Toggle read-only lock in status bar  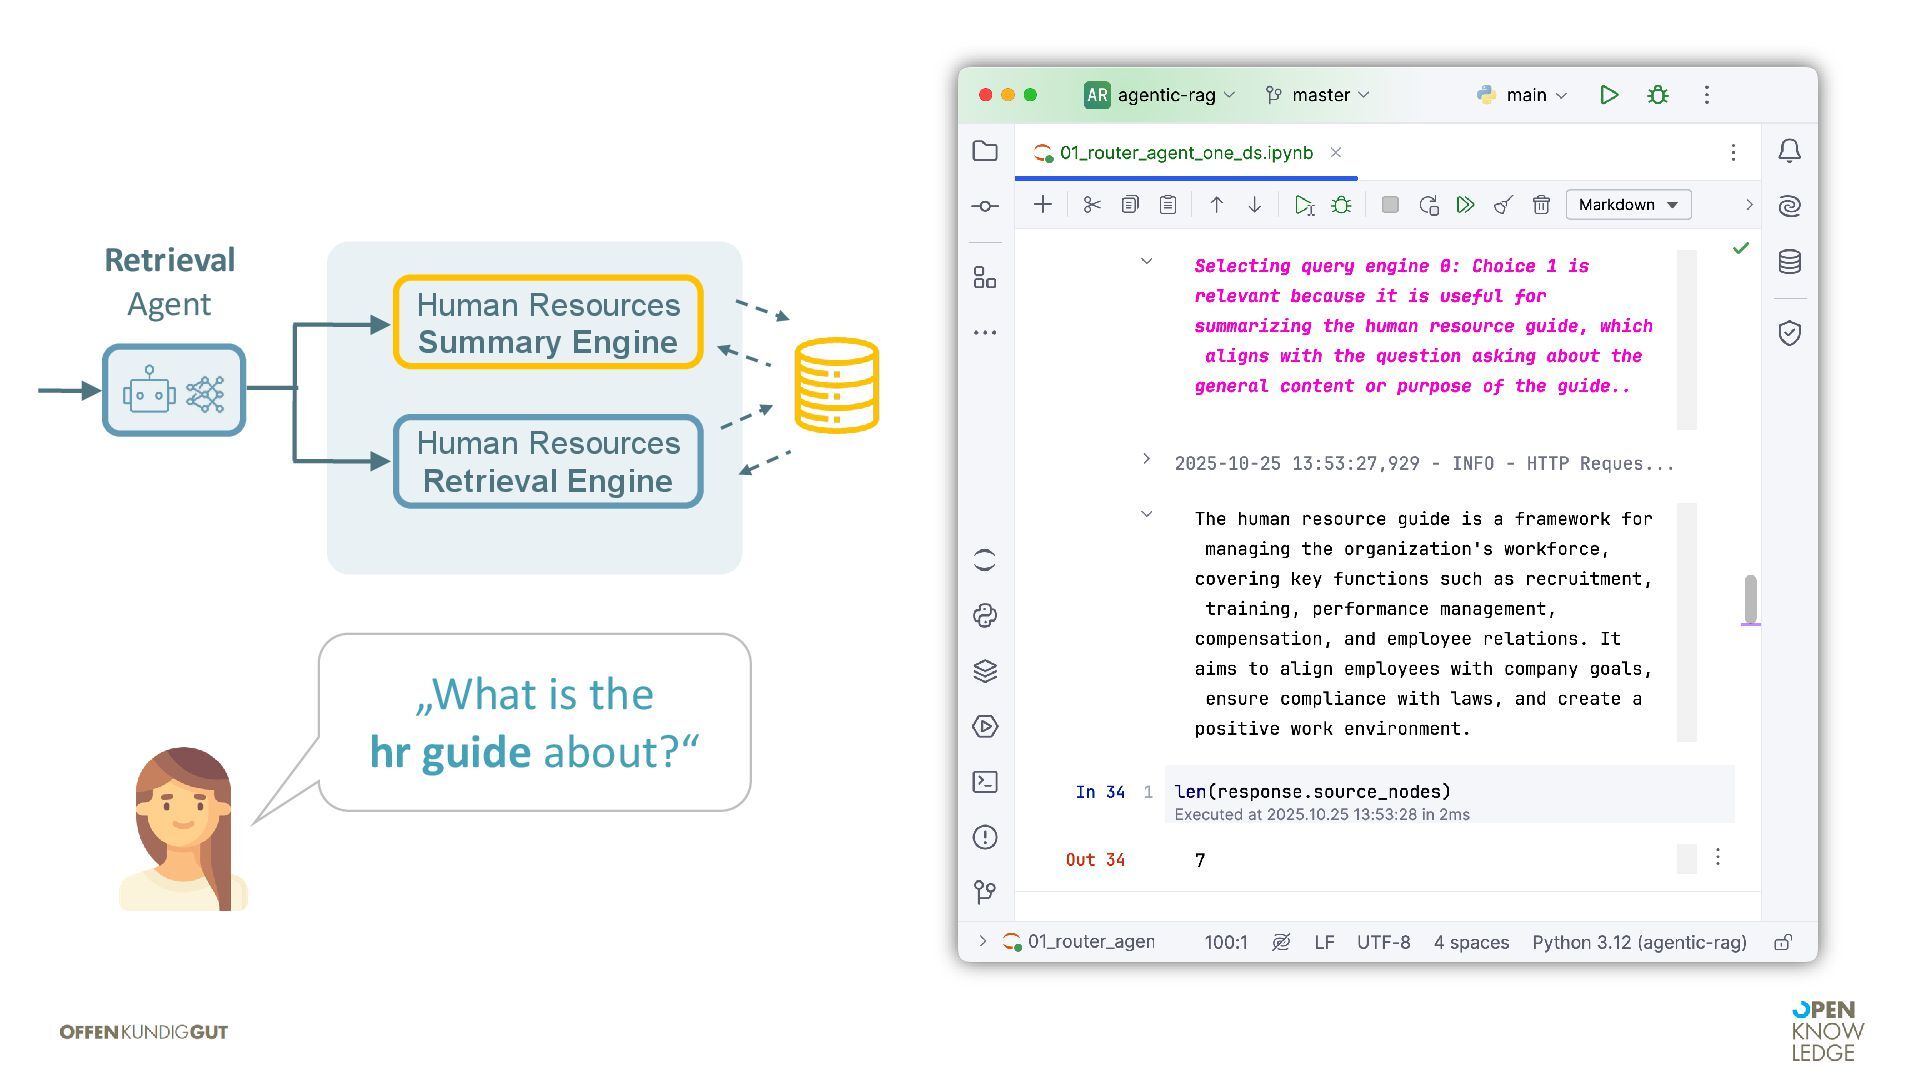(1783, 942)
